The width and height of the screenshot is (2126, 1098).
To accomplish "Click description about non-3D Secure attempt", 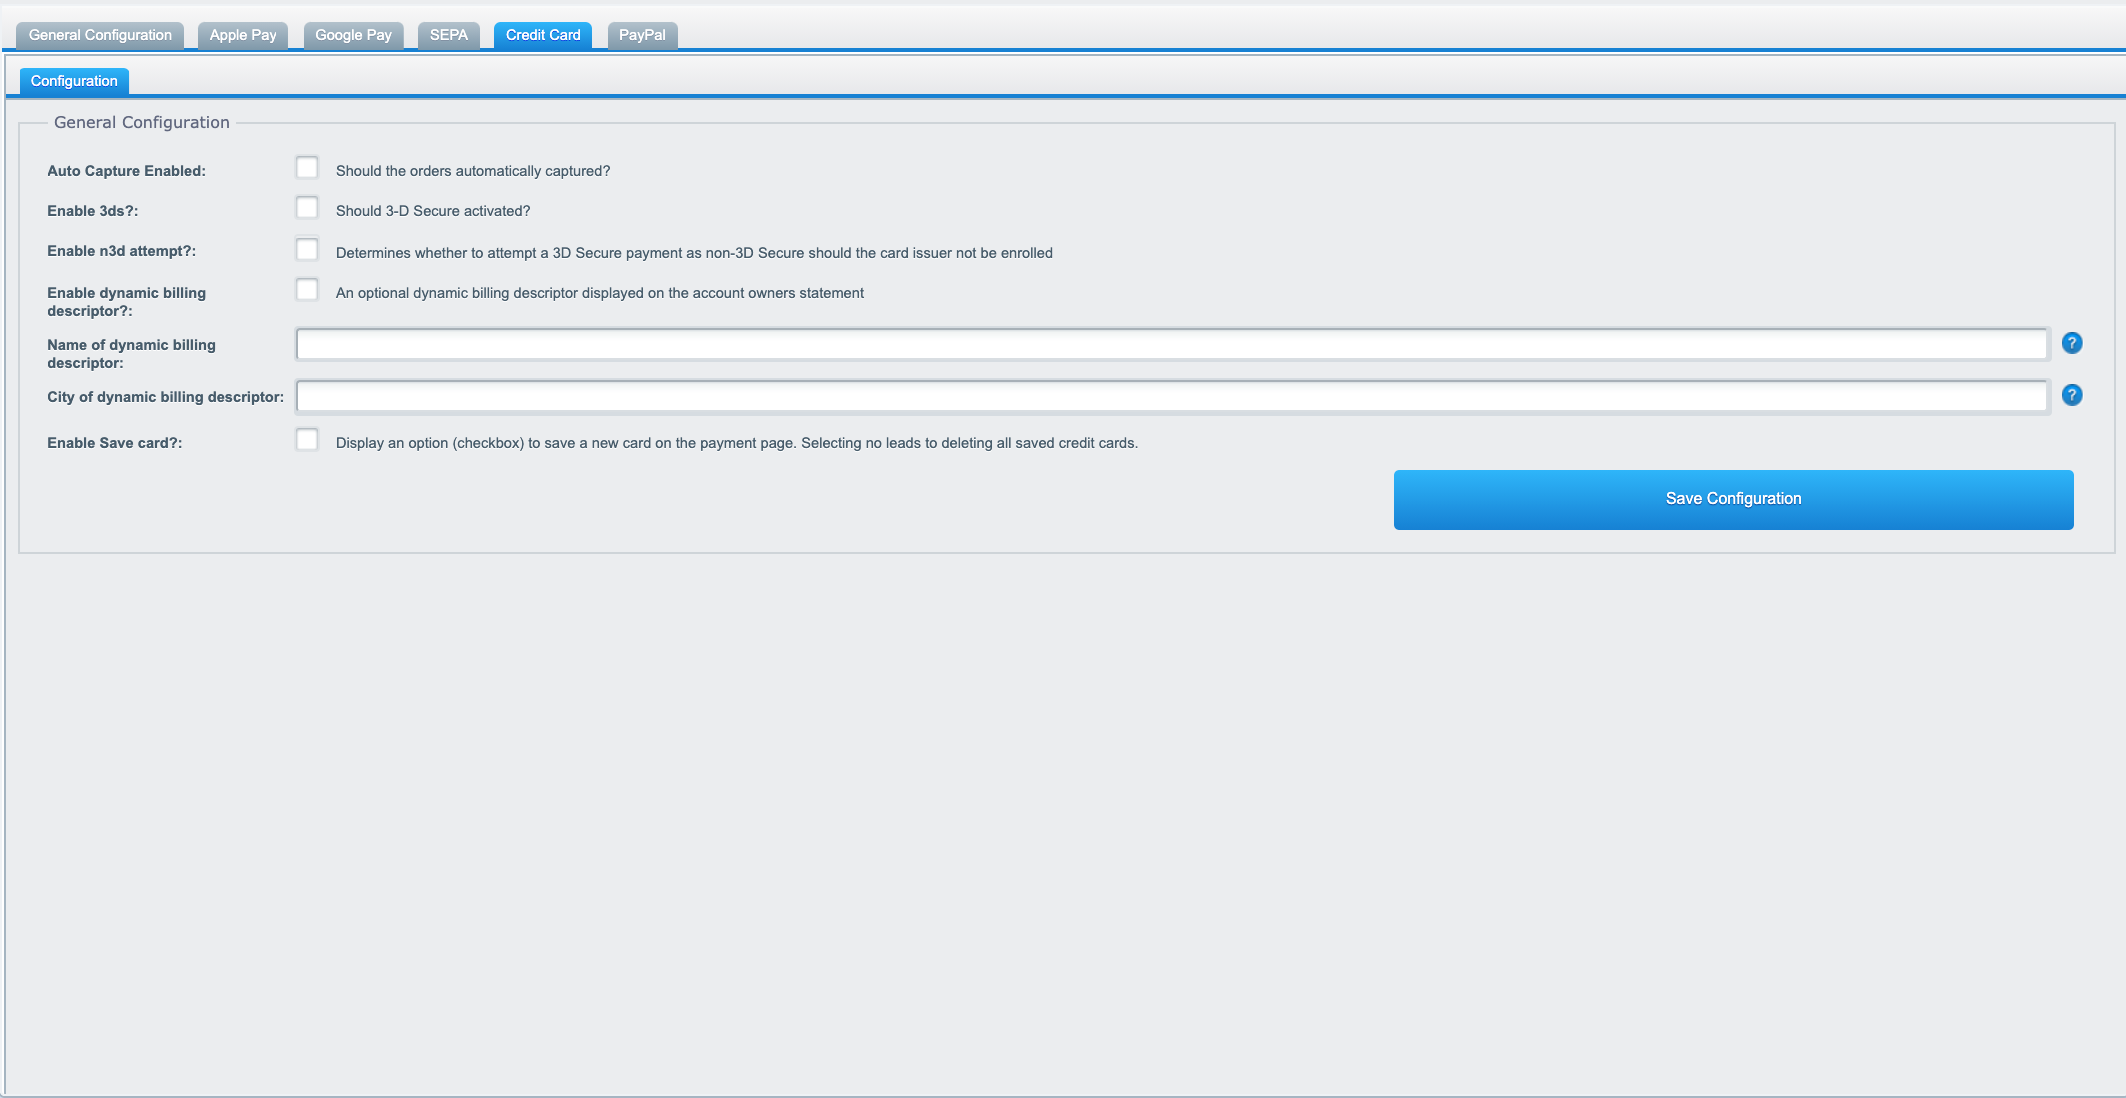I will pyautogui.click(x=694, y=253).
